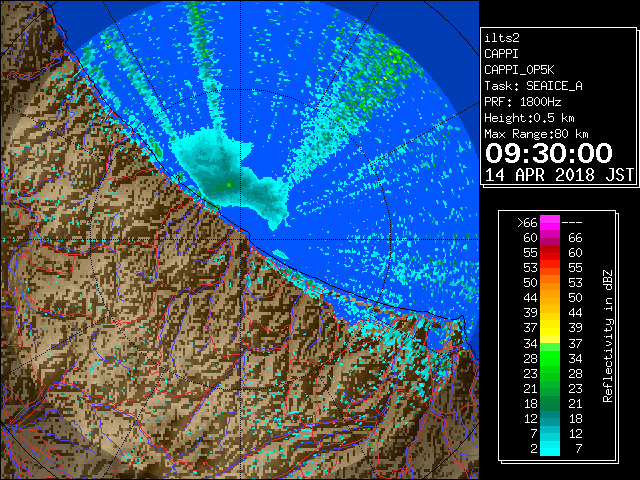
Task: Click the radar center where range lines cross
Action: 241,240
